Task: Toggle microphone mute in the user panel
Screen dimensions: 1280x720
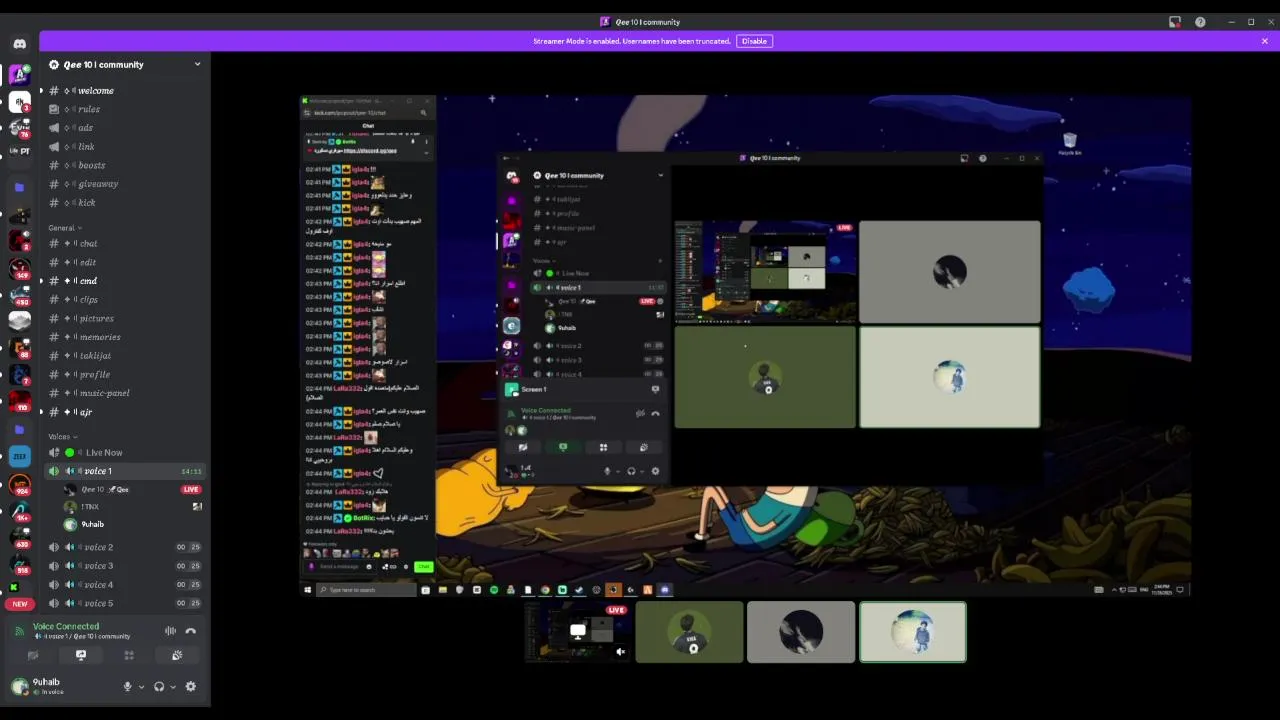Action: pyautogui.click(x=127, y=687)
